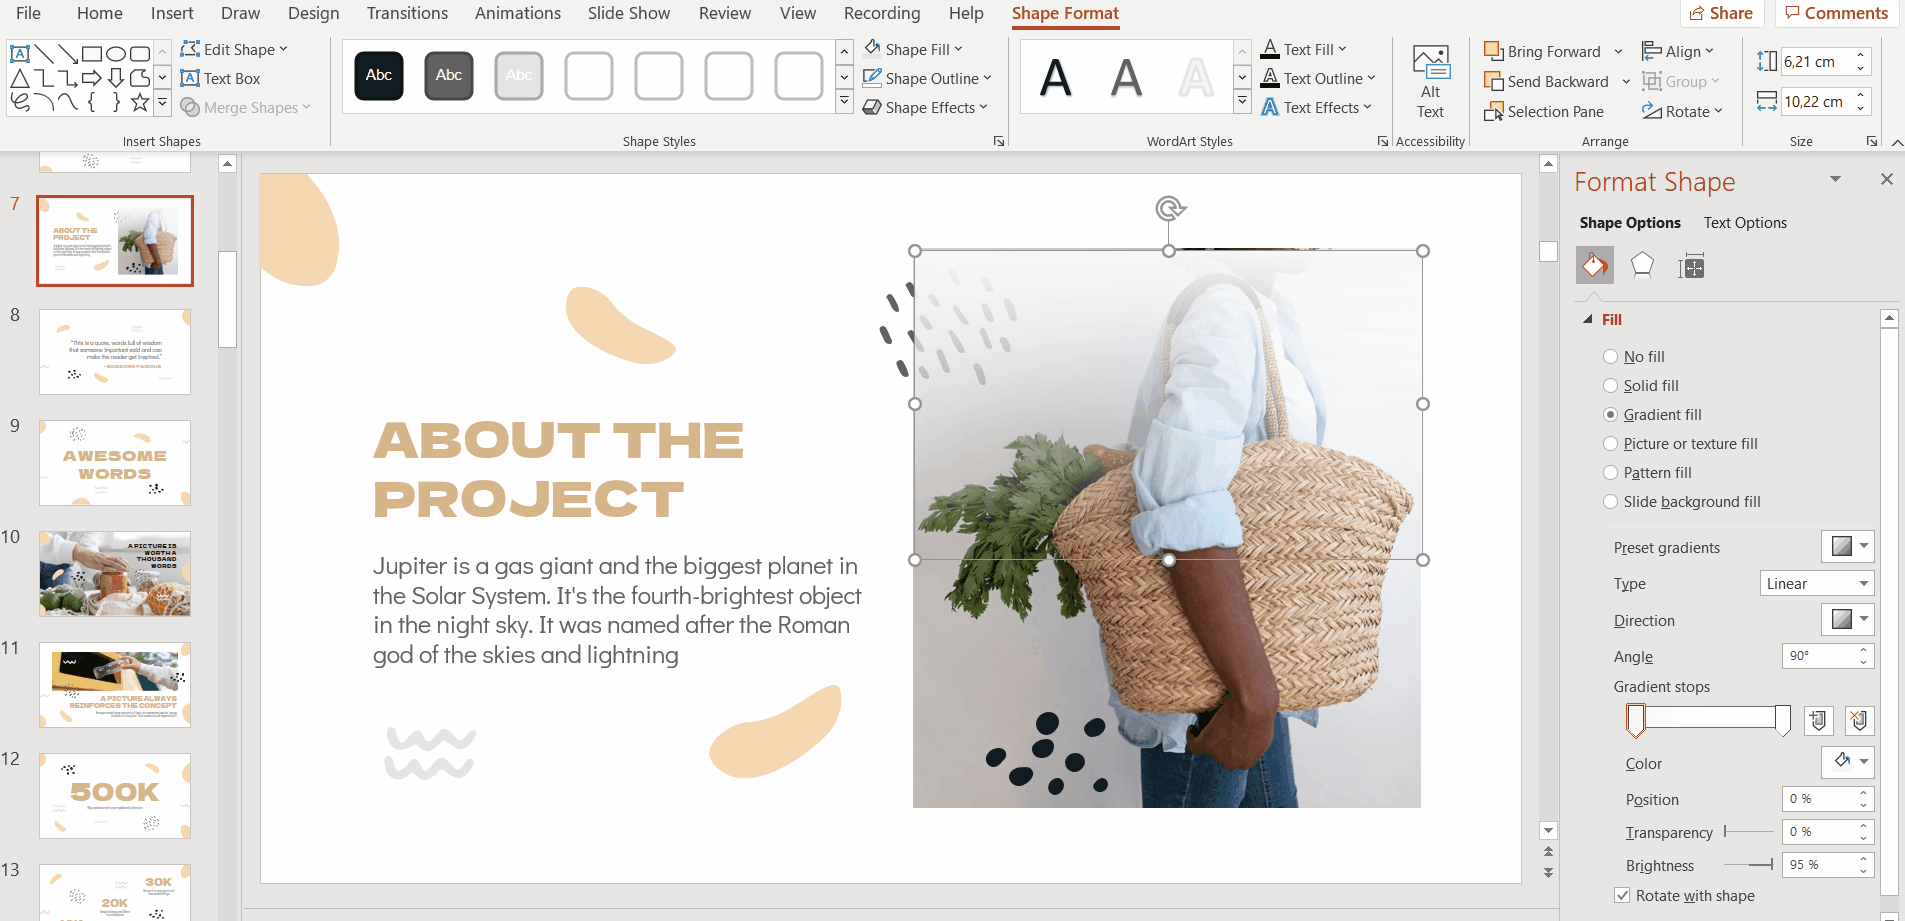Switch to the Insert tab

tap(172, 13)
